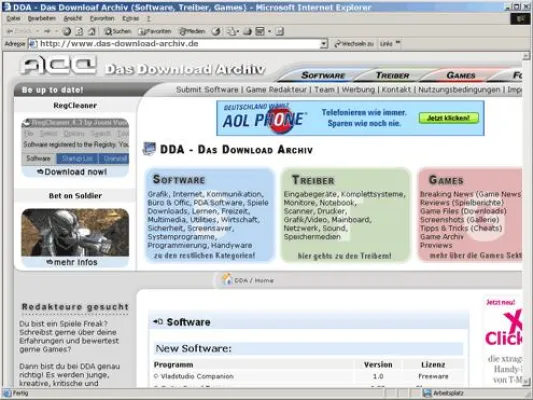Open the History (Verlauf) toolbar icon
533x400 pixels.
216,32
